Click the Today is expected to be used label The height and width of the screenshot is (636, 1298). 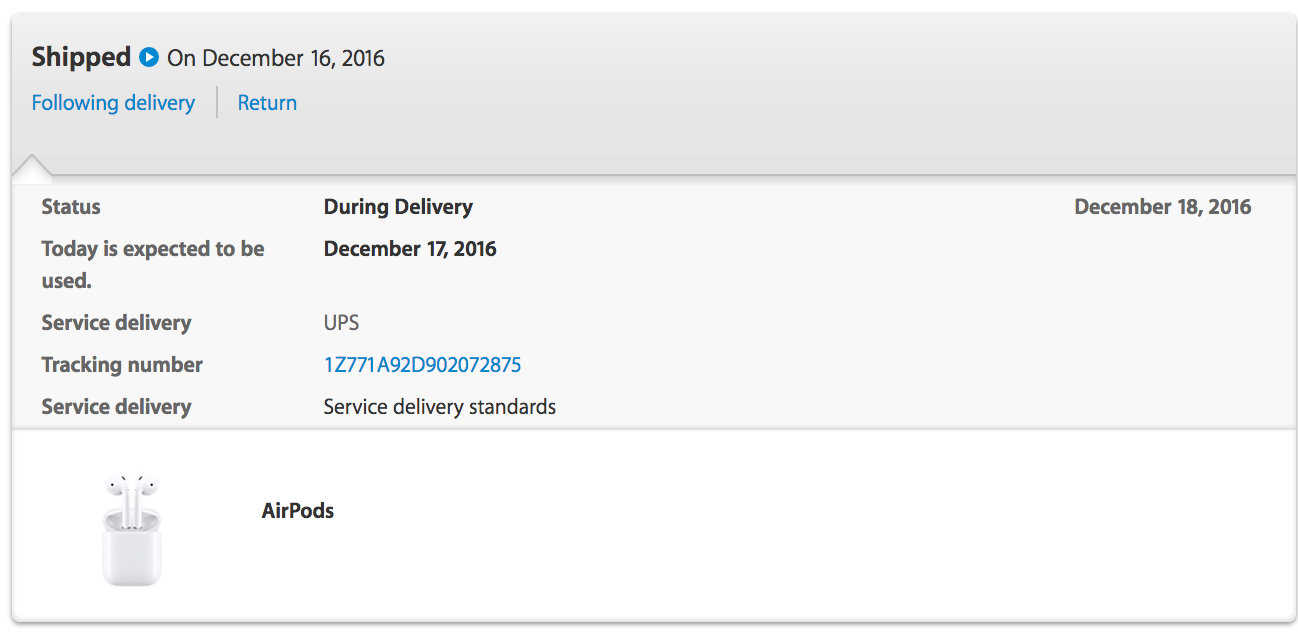(x=153, y=265)
